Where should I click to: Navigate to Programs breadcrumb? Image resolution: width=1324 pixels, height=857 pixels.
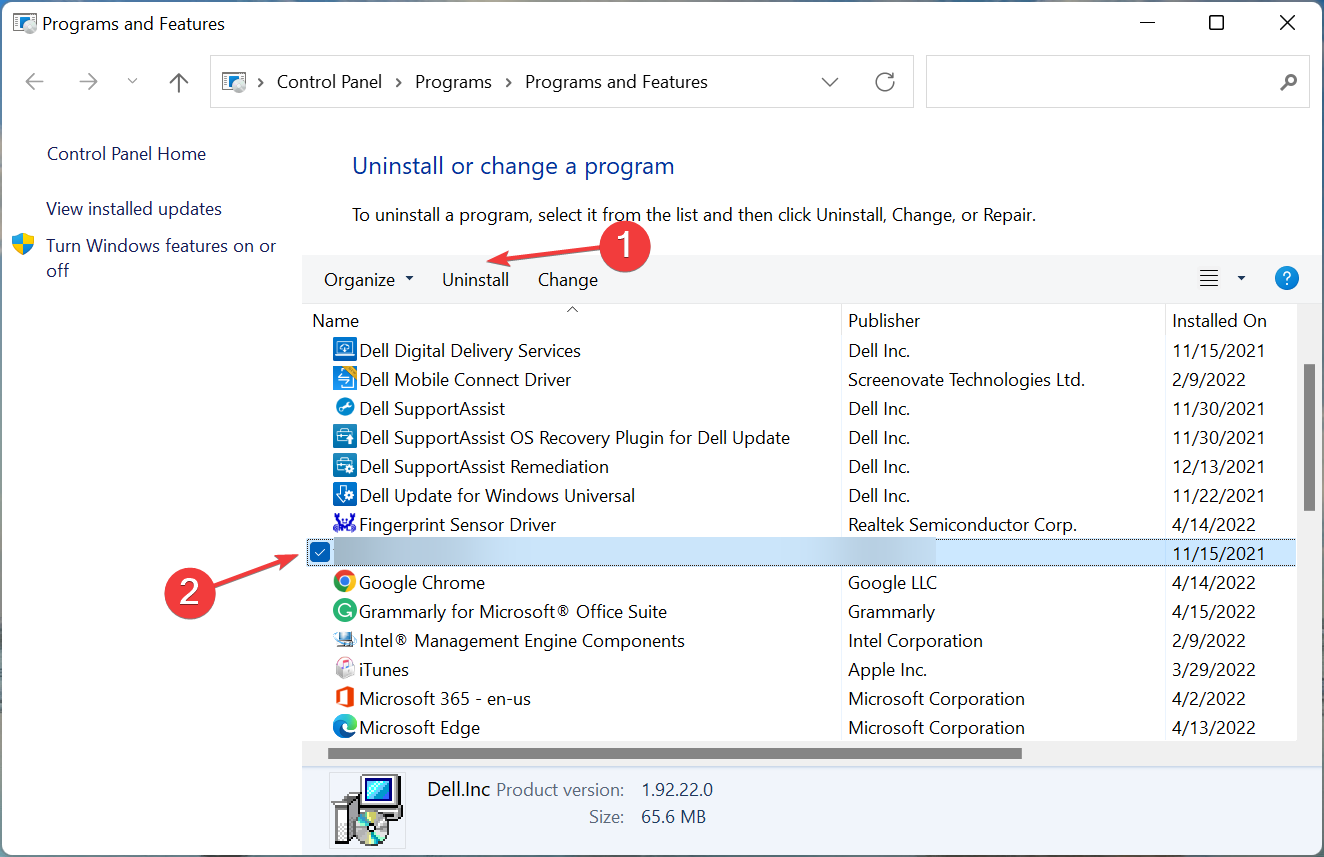click(453, 82)
